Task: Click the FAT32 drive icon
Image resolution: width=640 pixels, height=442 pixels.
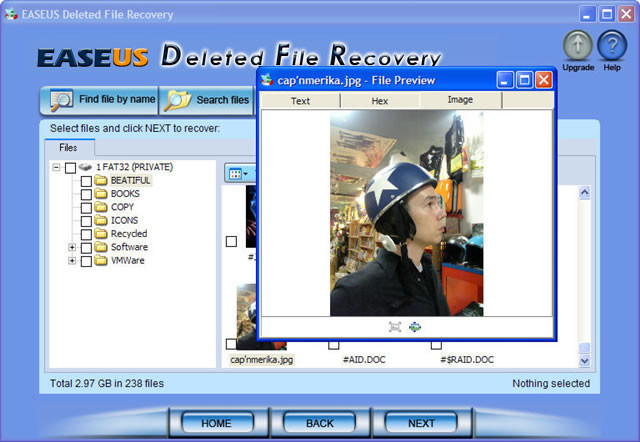Action: point(85,167)
